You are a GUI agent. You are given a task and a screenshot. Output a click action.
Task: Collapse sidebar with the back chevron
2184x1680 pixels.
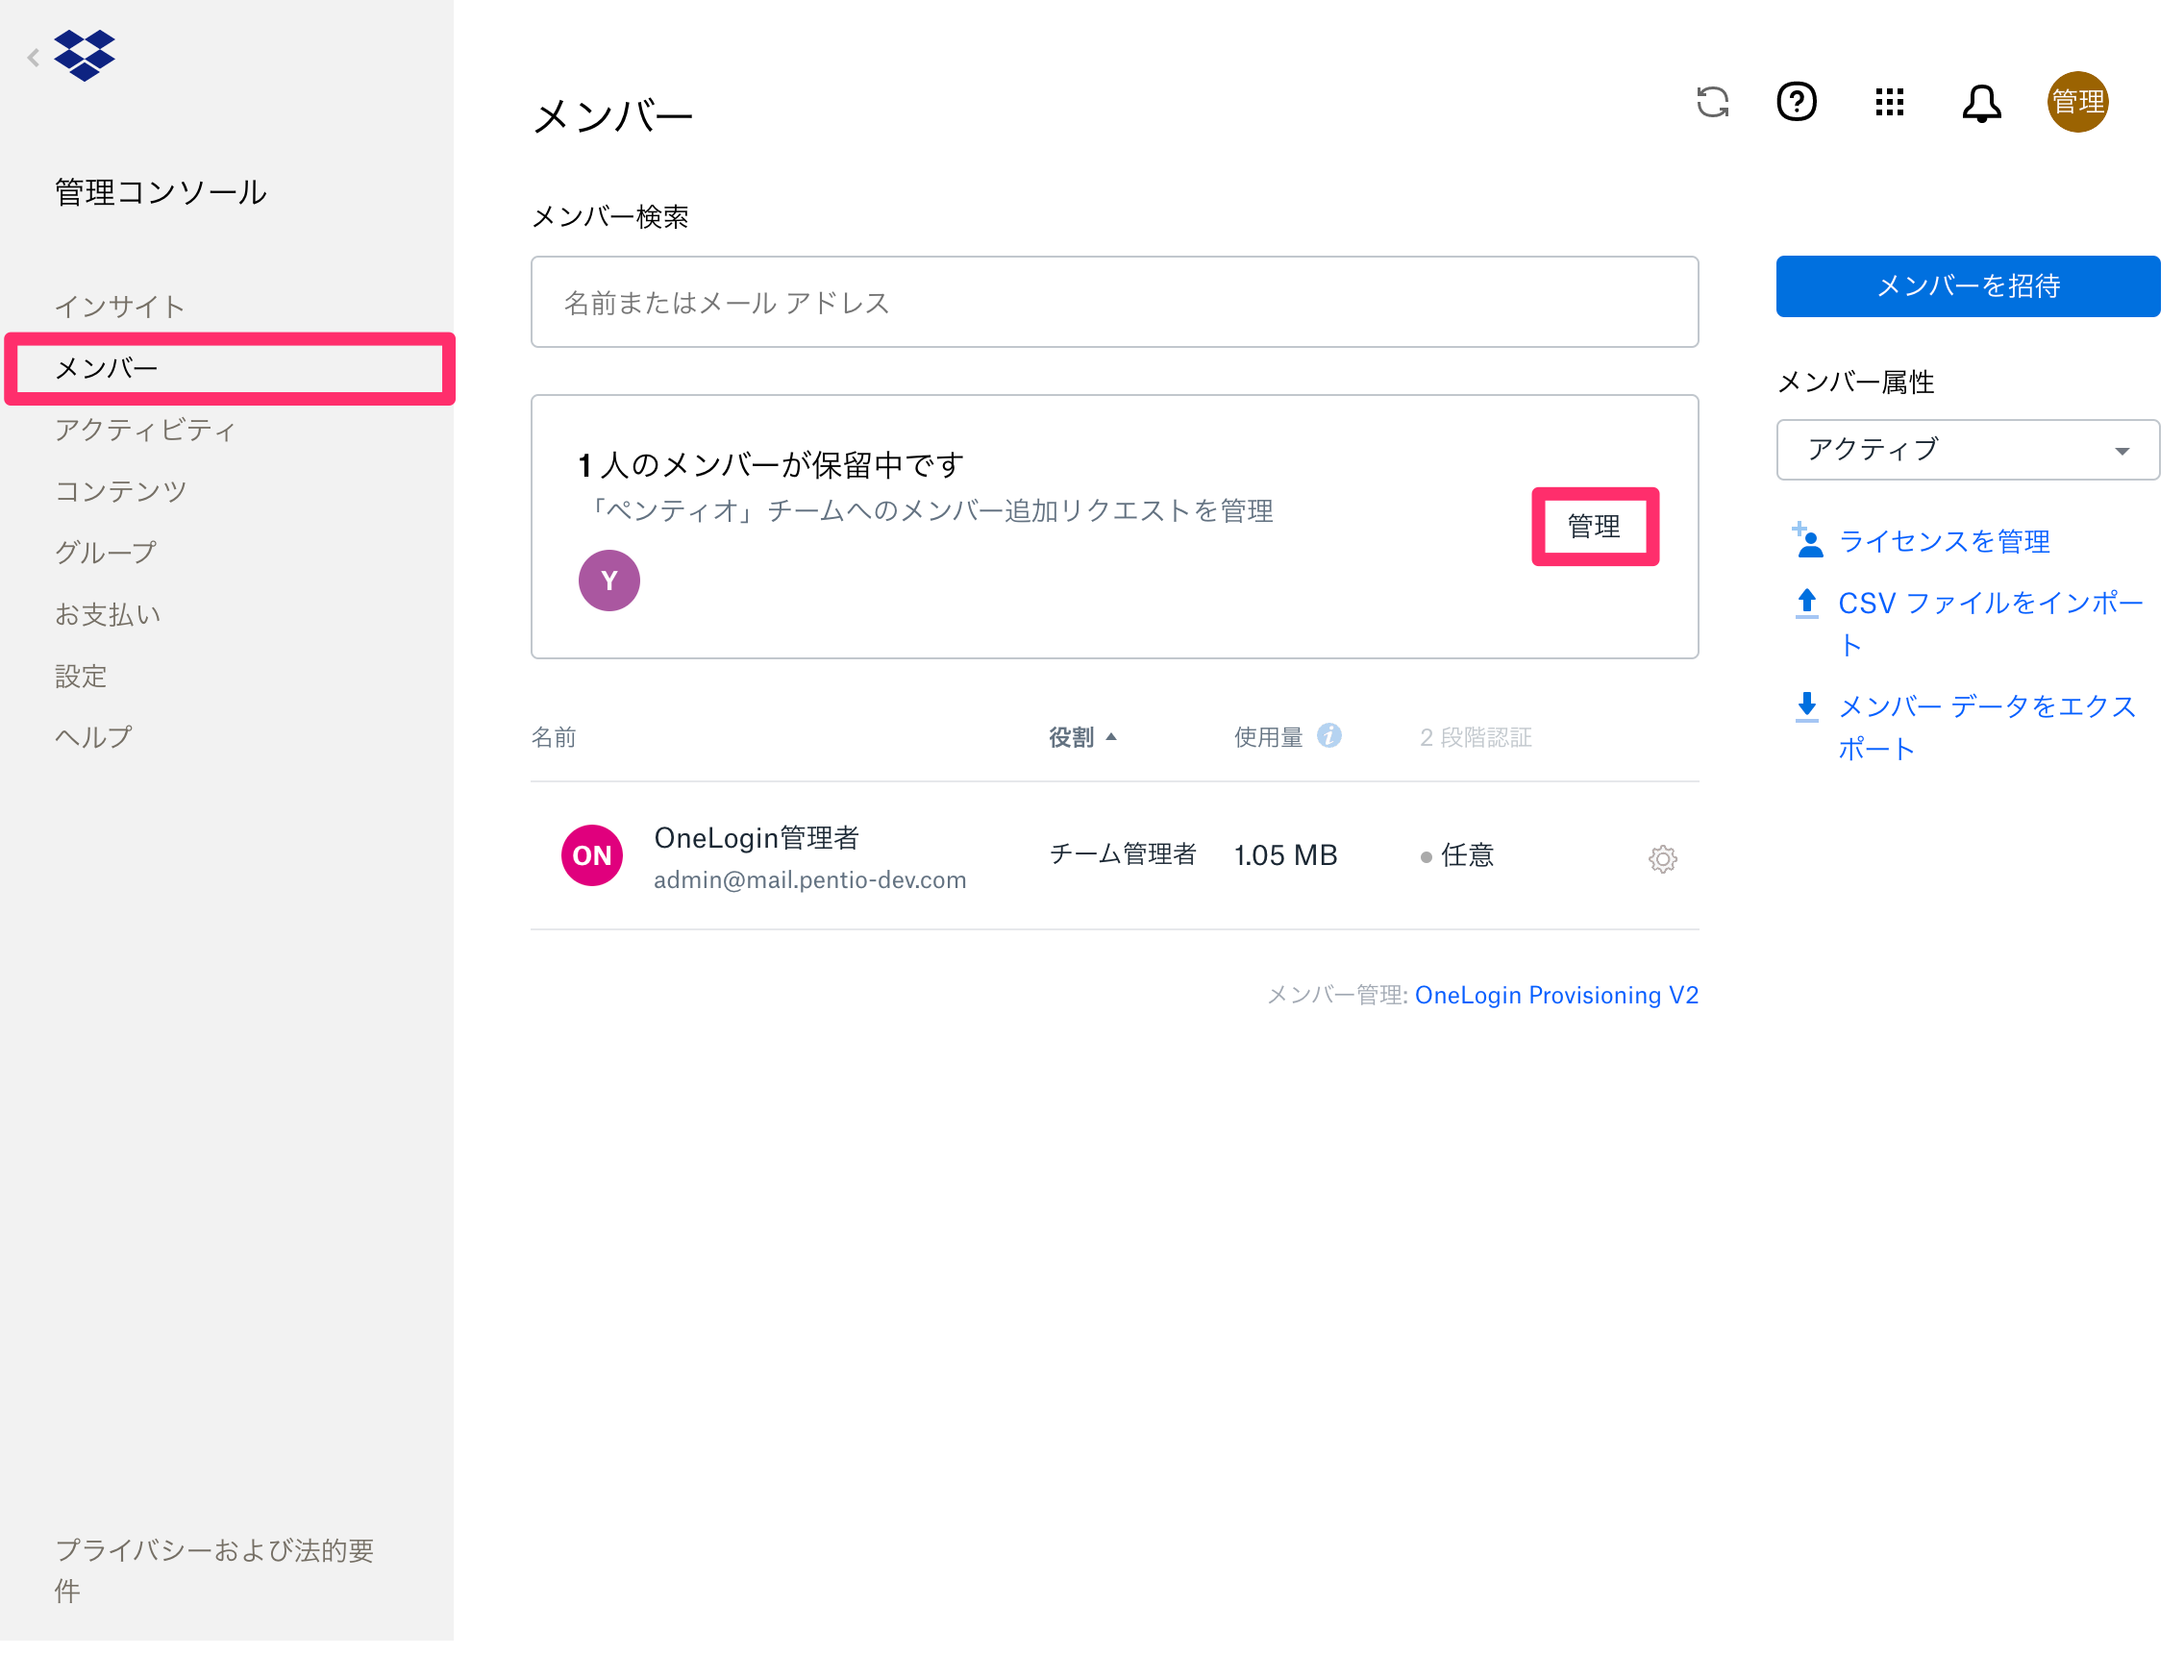coord(33,57)
